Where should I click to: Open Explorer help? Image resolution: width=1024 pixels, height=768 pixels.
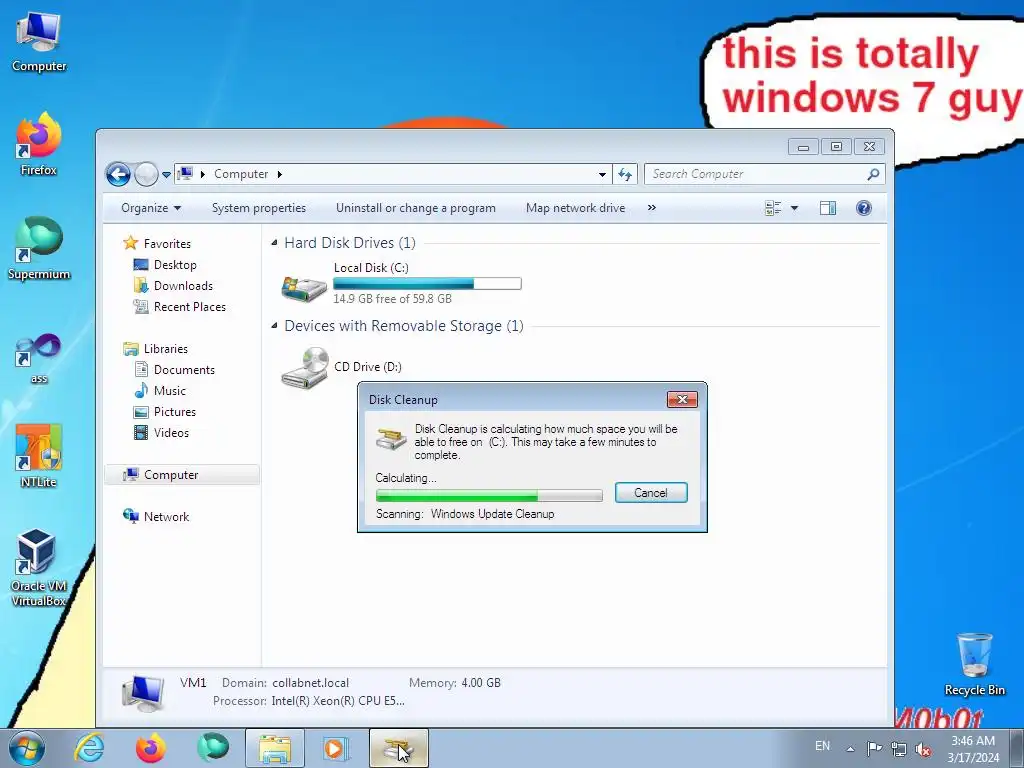863,208
